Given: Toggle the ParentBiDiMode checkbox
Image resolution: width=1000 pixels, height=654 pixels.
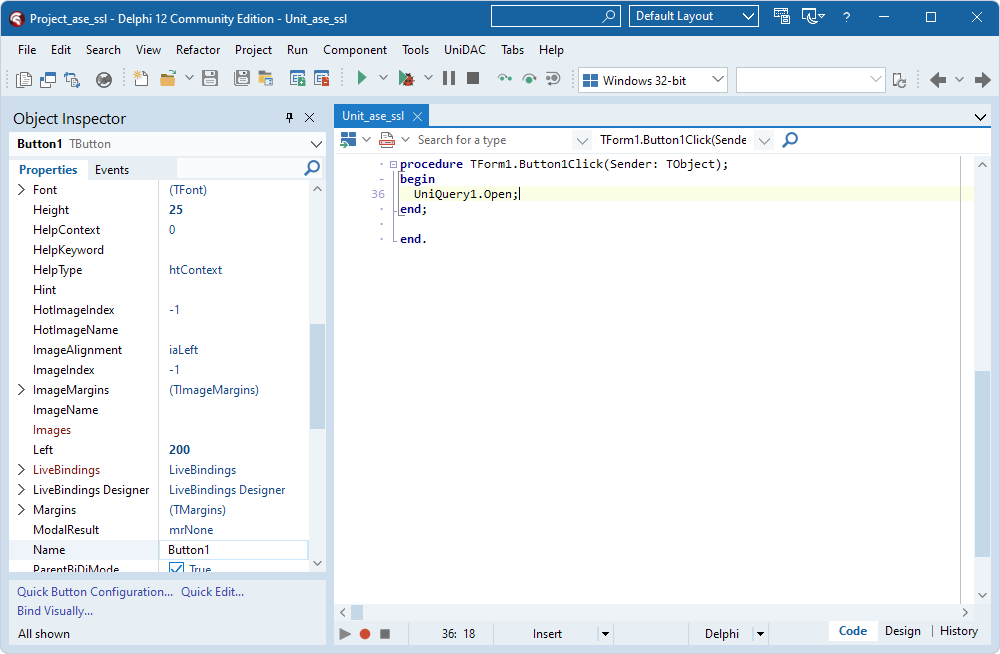Looking at the screenshot, I should [x=177, y=569].
